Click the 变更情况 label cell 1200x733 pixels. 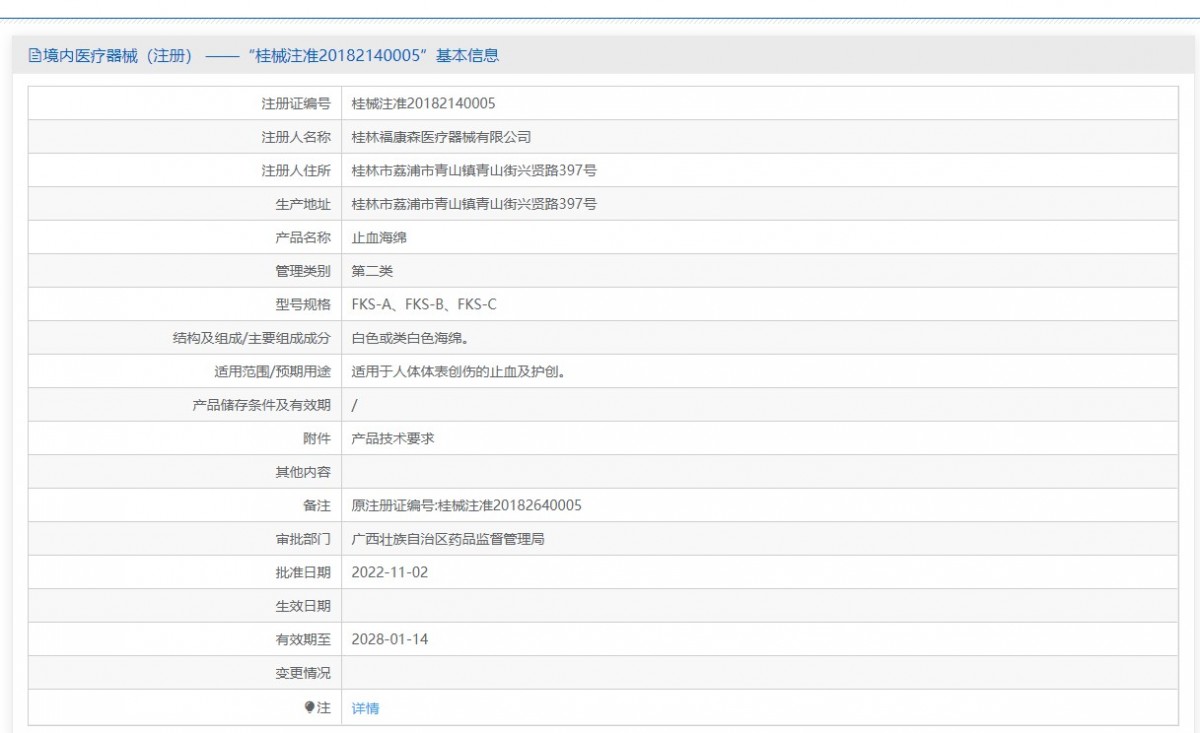coord(184,674)
